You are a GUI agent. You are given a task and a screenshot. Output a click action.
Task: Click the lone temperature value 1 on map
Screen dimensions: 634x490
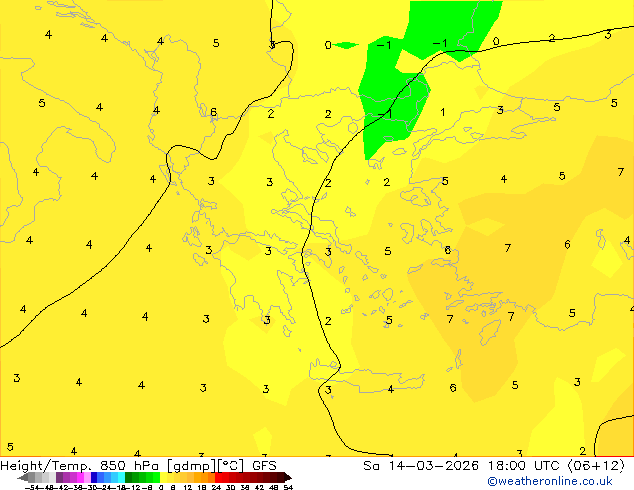tap(443, 112)
